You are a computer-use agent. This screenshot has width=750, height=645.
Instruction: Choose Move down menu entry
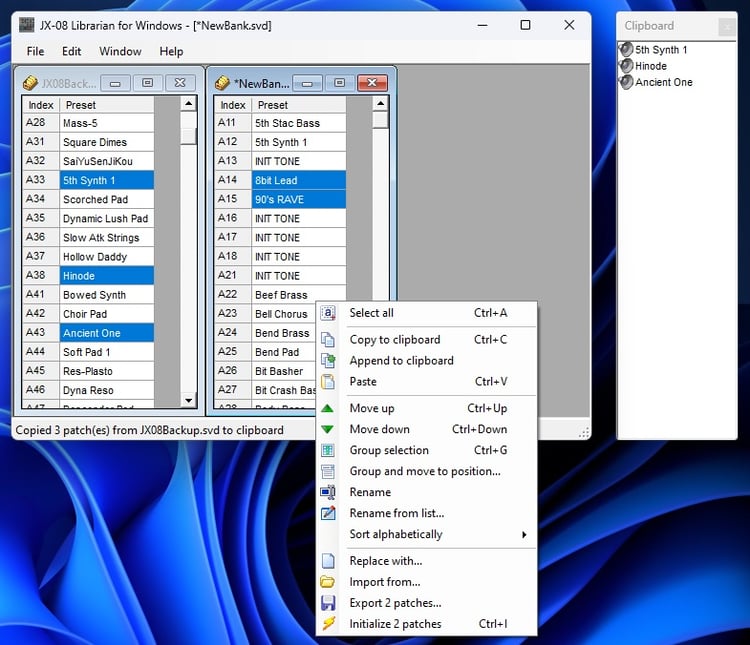[x=427, y=429]
